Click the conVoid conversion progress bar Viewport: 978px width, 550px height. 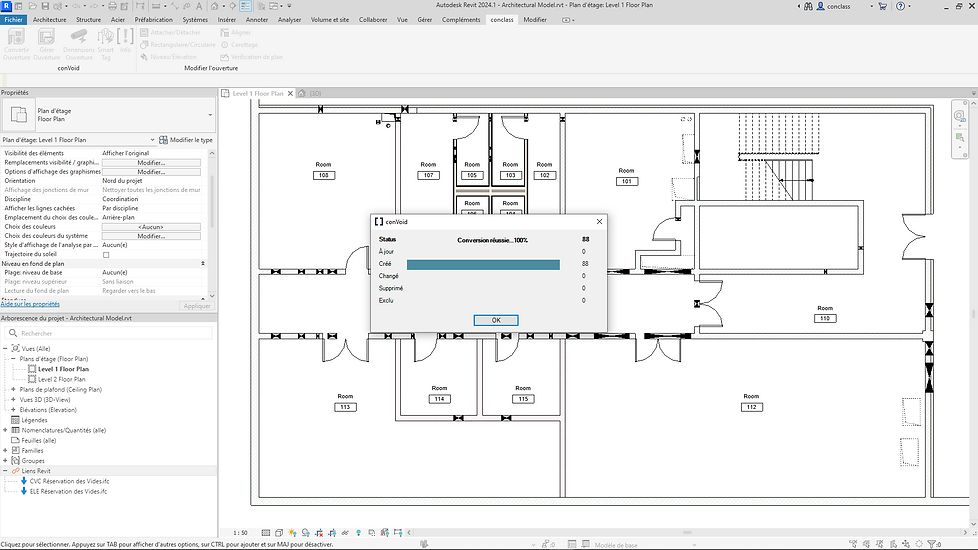(x=483, y=264)
